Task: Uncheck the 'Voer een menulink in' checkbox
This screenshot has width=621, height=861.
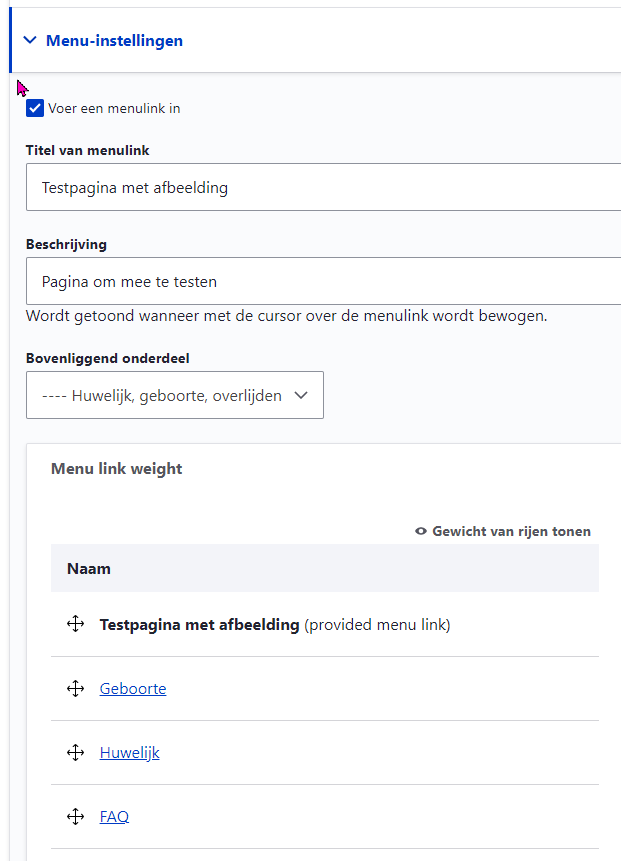Action: pos(35,108)
